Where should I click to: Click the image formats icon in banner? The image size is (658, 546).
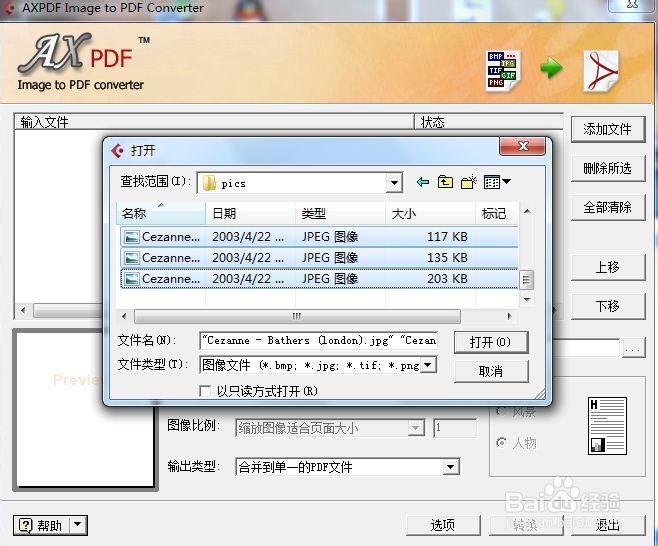pyautogui.click(x=503, y=70)
